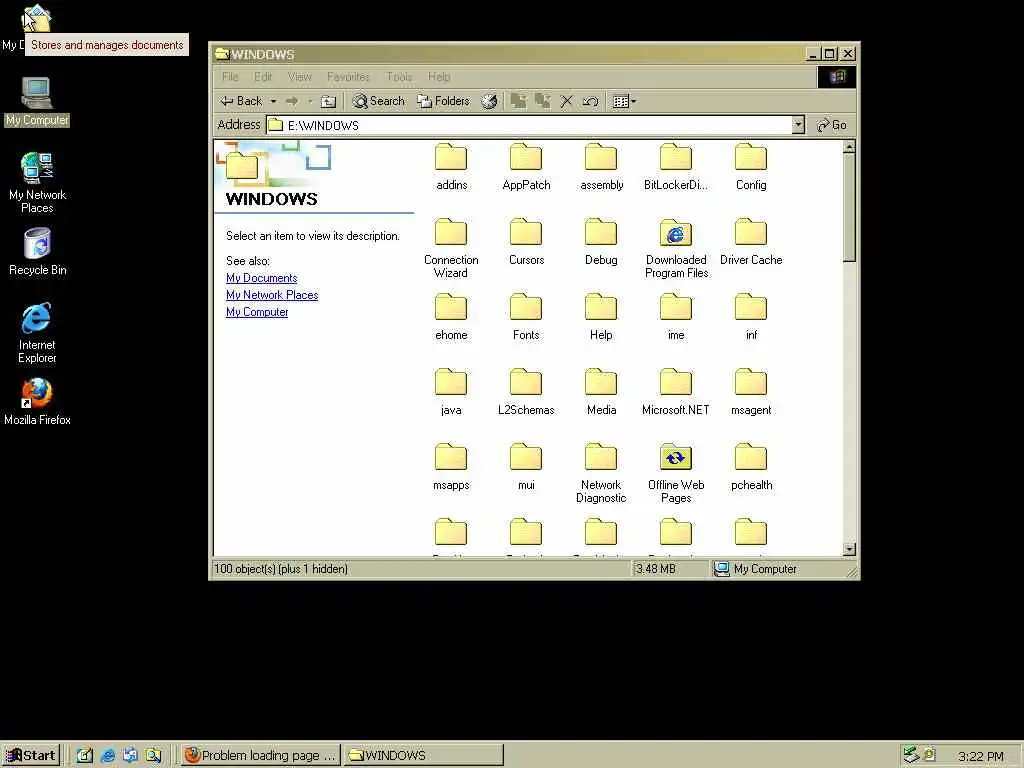Viewport: 1024px width, 768px height.
Task: Click the scroll up arrow in file list
Action: (x=849, y=148)
